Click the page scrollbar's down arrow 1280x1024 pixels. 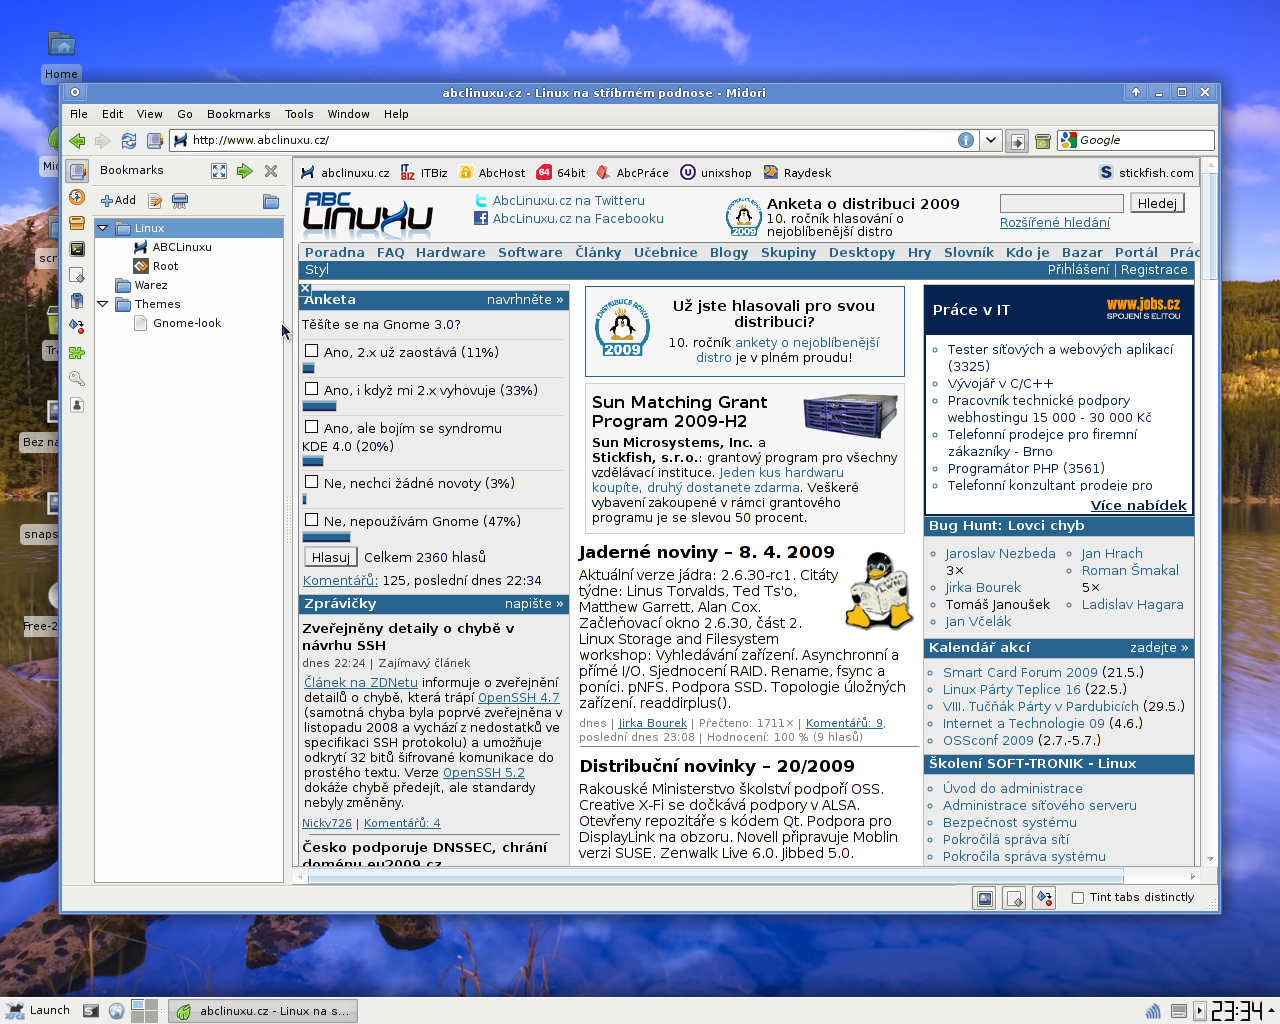pyautogui.click(x=1211, y=859)
